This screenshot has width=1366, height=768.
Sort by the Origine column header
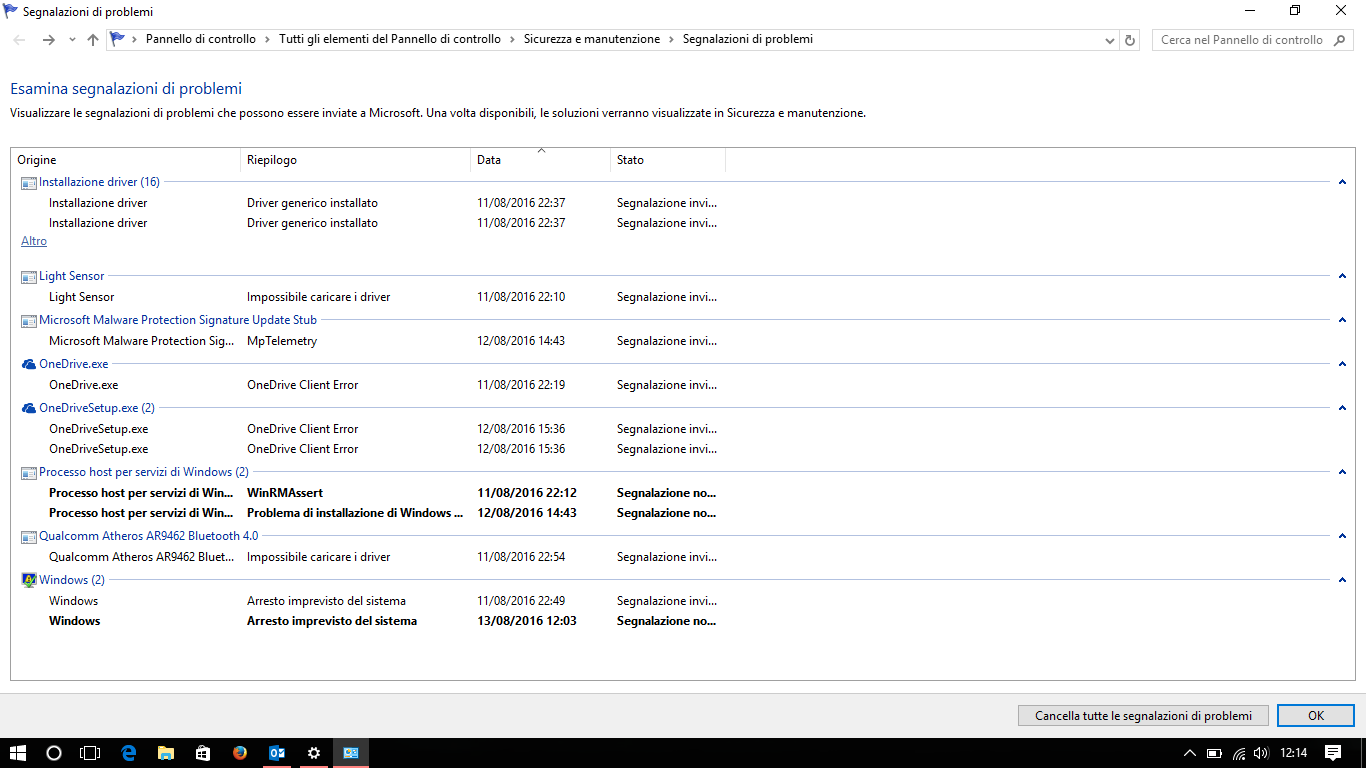point(126,160)
